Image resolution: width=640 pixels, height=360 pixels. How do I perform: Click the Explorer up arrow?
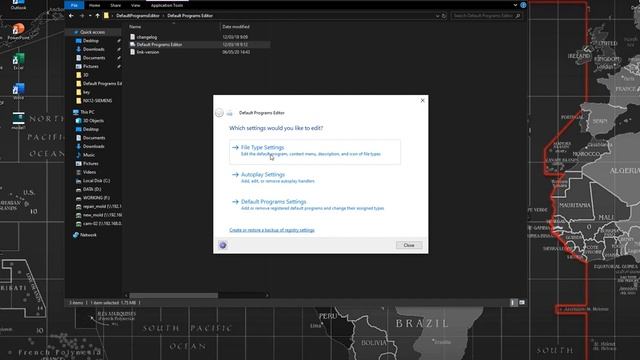97,16
